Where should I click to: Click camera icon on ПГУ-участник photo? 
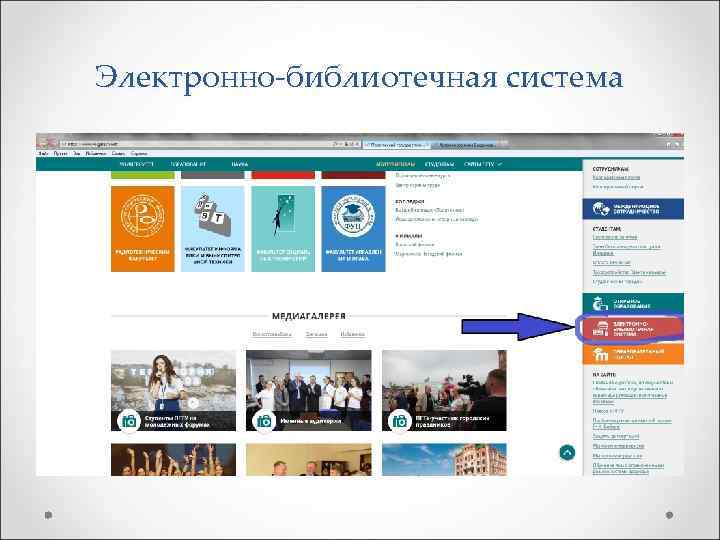point(399,421)
